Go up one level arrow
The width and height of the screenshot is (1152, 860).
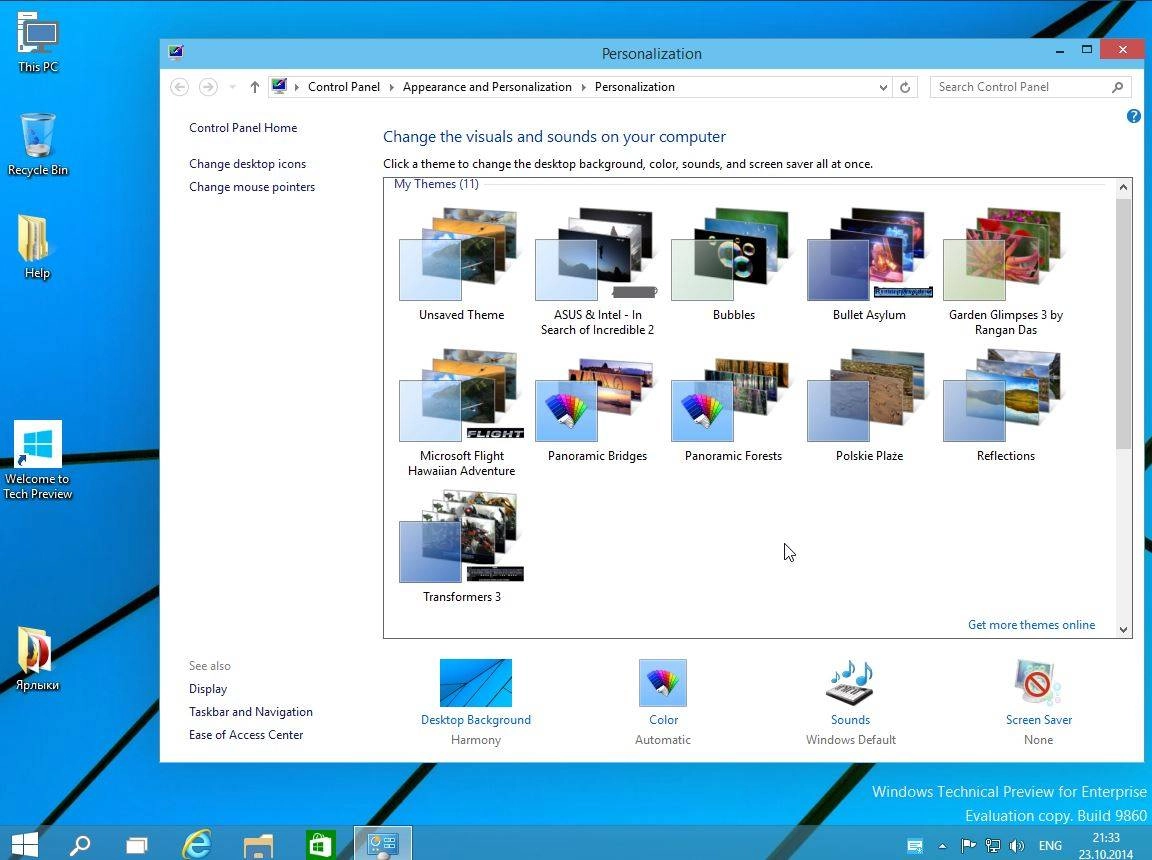254,87
